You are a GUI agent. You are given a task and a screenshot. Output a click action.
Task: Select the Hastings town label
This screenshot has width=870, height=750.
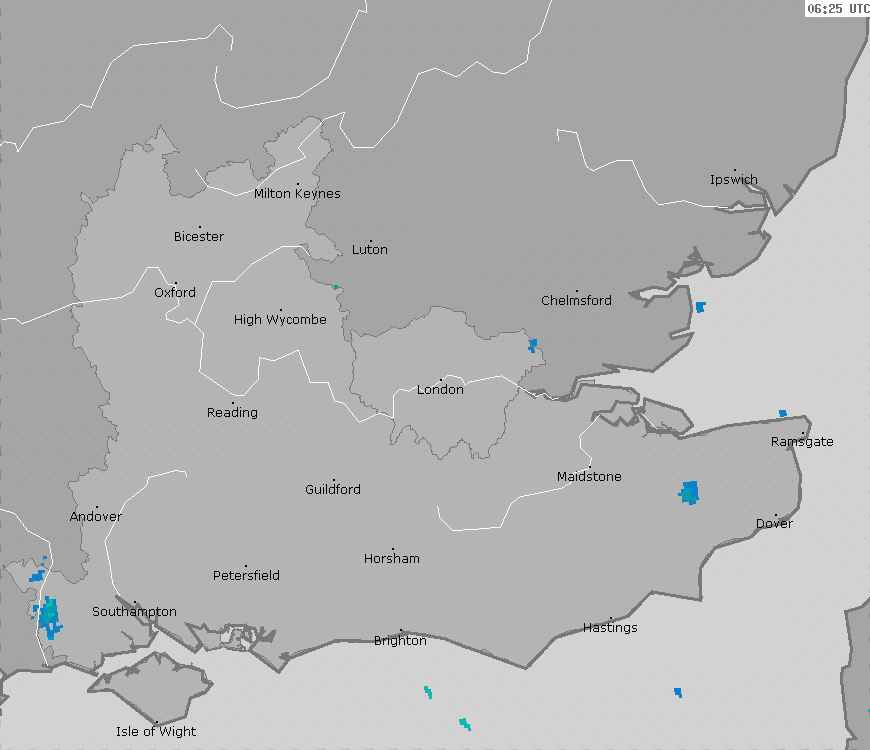610,628
